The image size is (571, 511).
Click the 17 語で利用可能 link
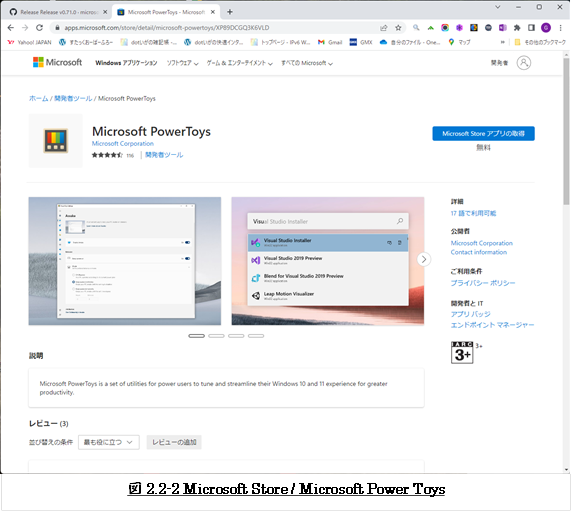[473, 213]
